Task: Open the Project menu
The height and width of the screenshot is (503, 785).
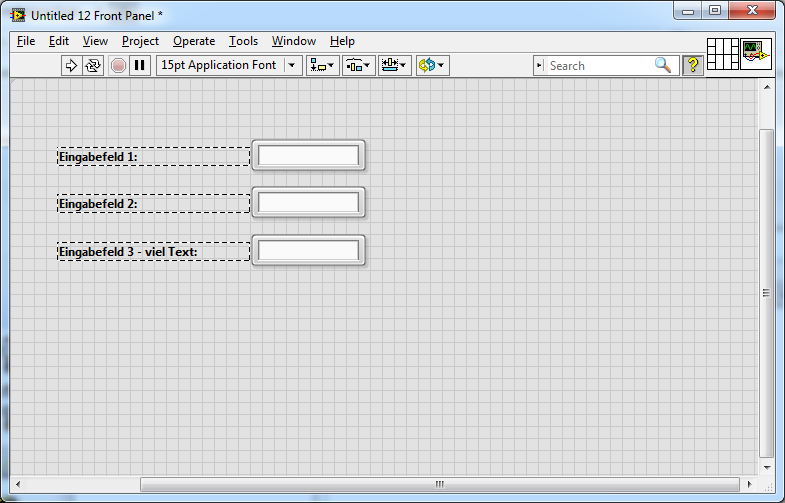Action: tap(140, 41)
